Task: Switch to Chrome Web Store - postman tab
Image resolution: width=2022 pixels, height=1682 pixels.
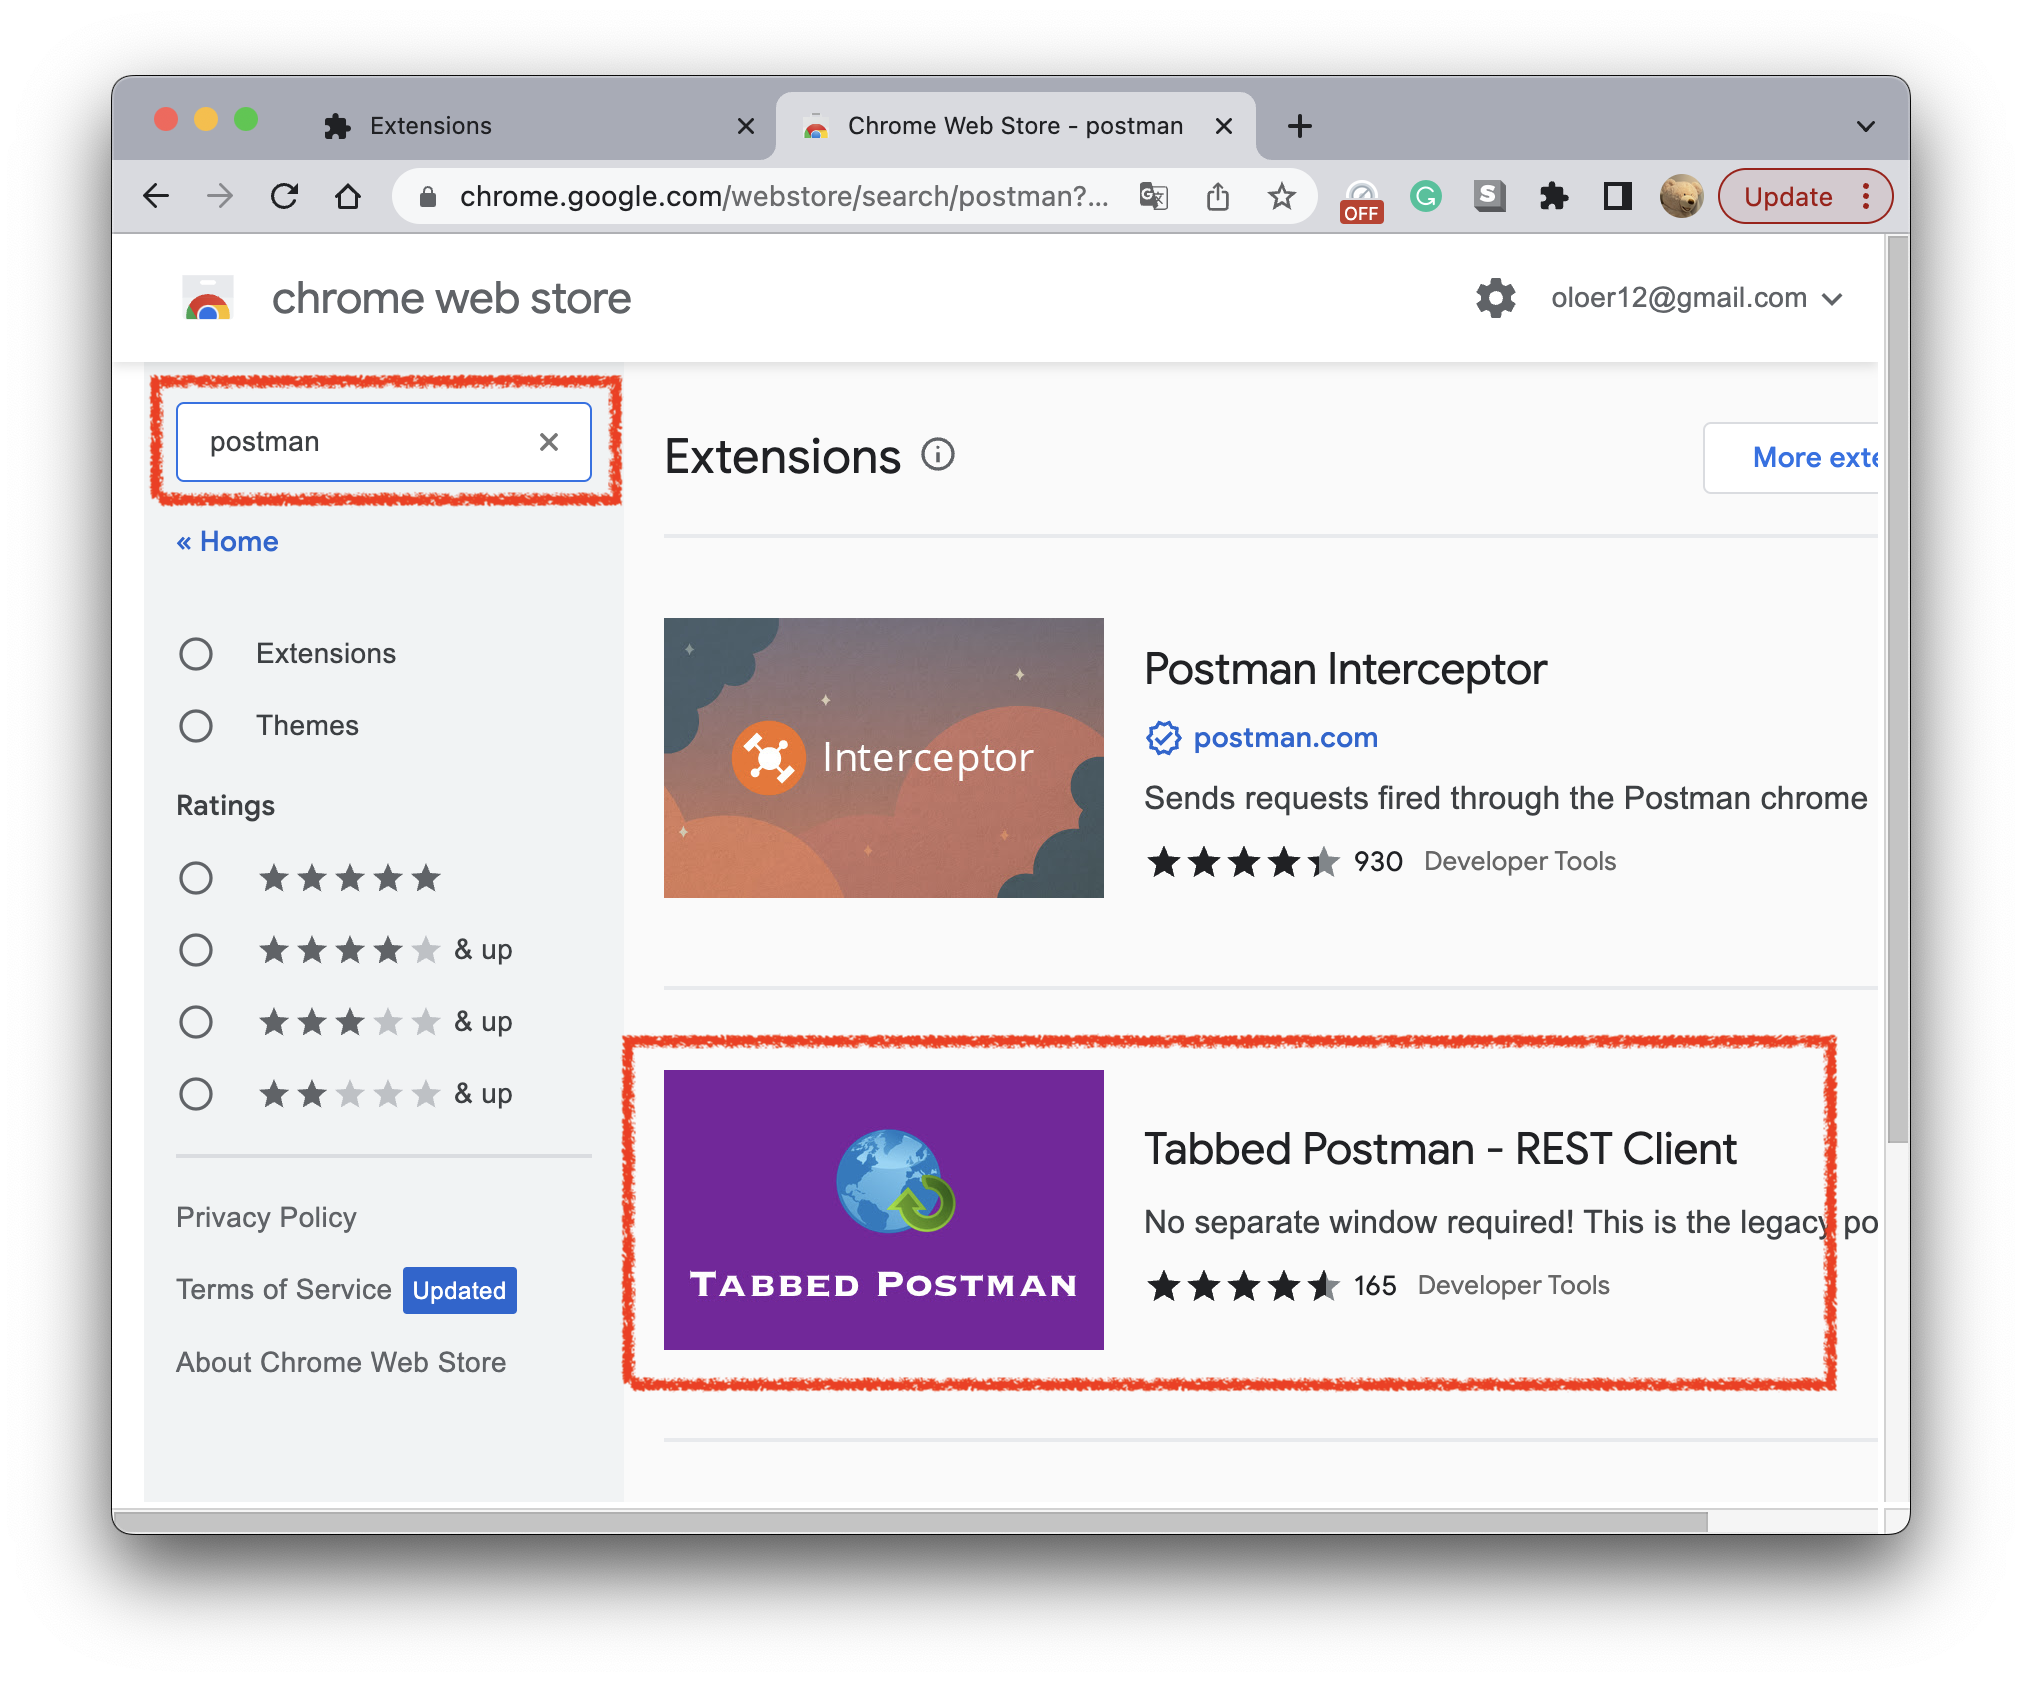Action: [x=1016, y=126]
